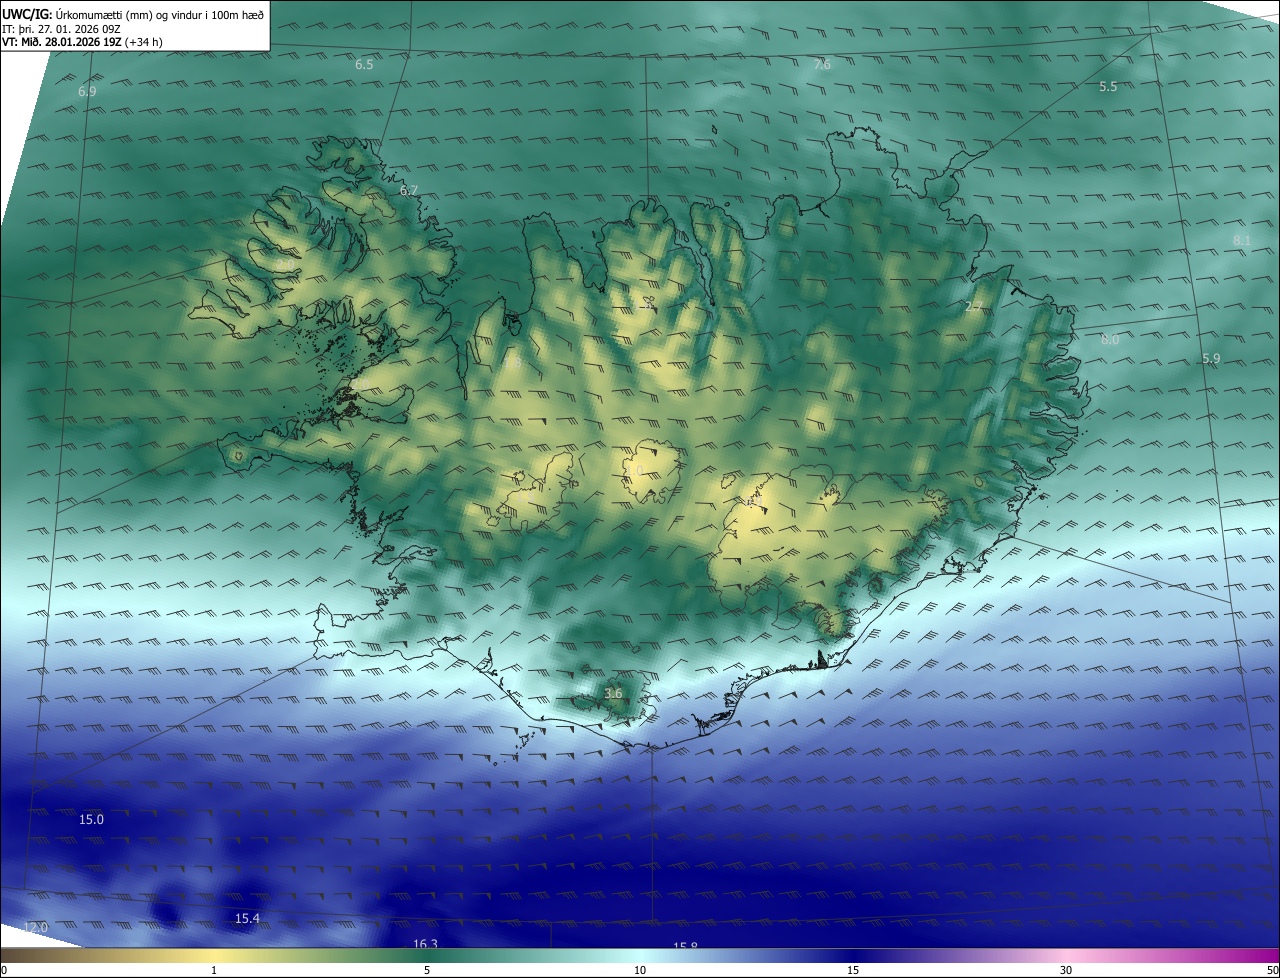Click the 7.6 value label on the map
Viewport: 1280px width, 978px height.
click(x=821, y=64)
